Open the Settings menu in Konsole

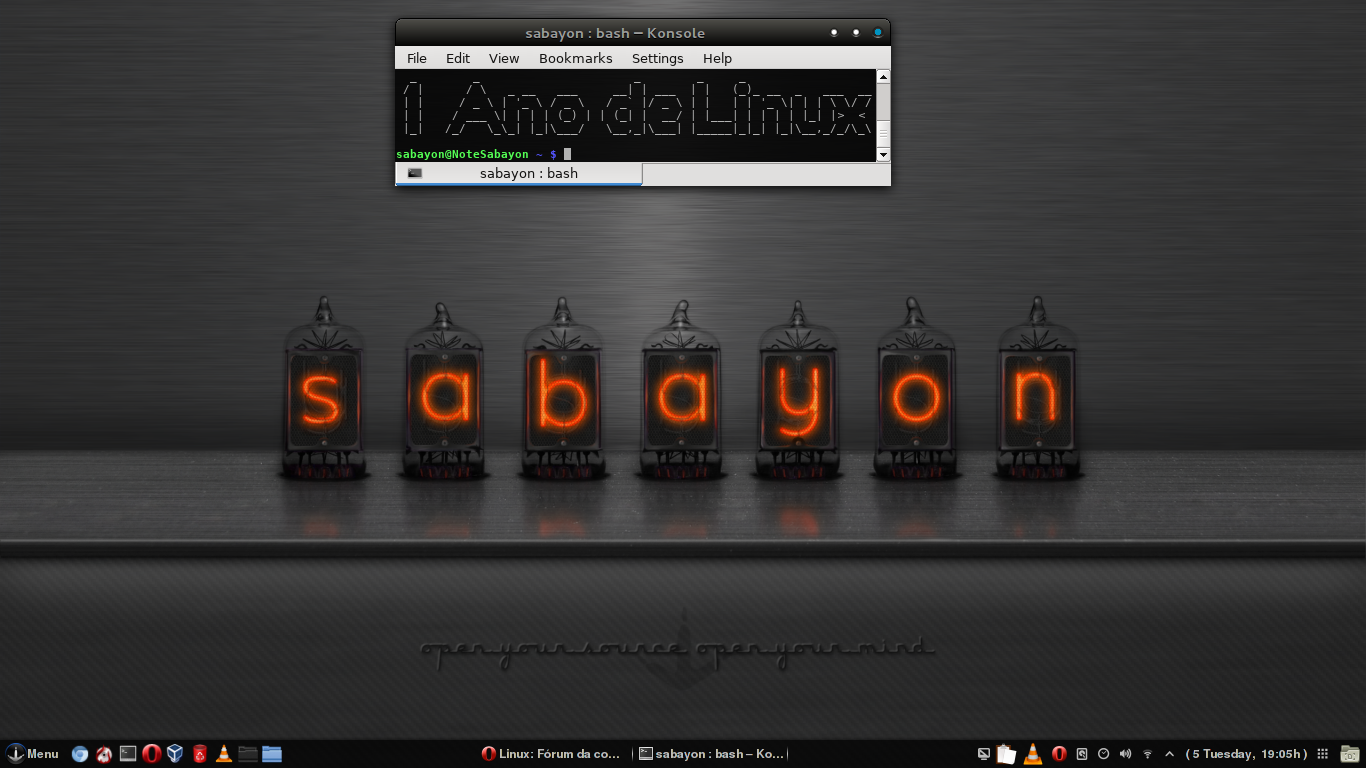click(657, 58)
